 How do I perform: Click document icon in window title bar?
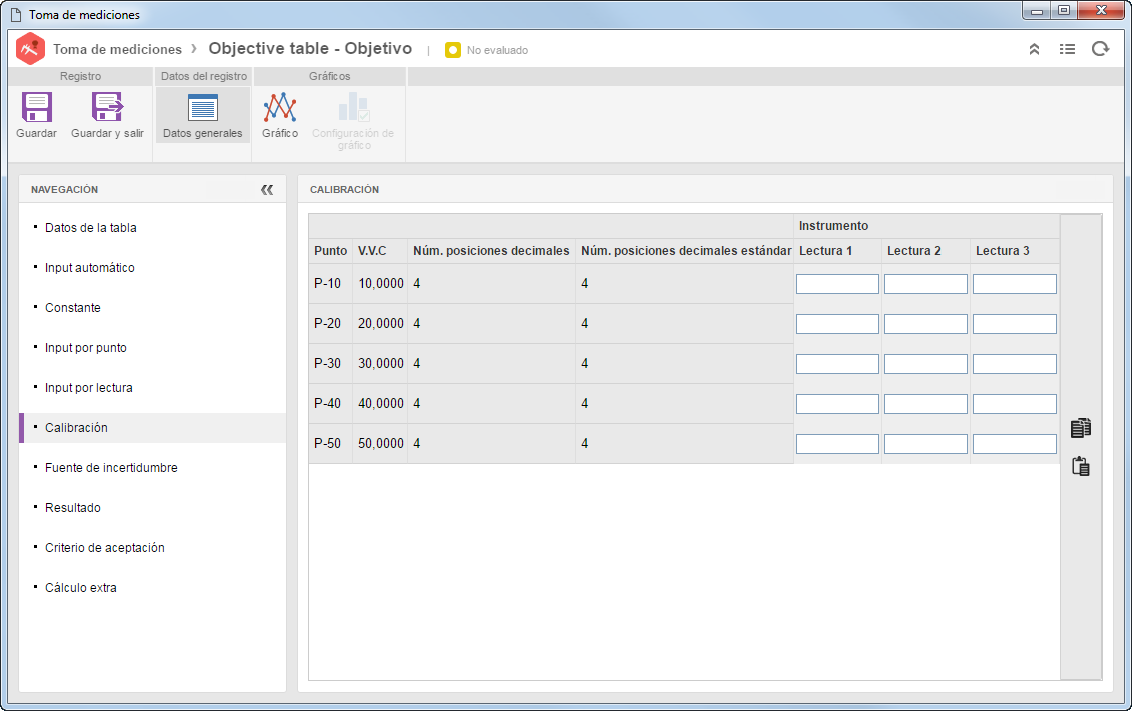[x=16, y=14]
